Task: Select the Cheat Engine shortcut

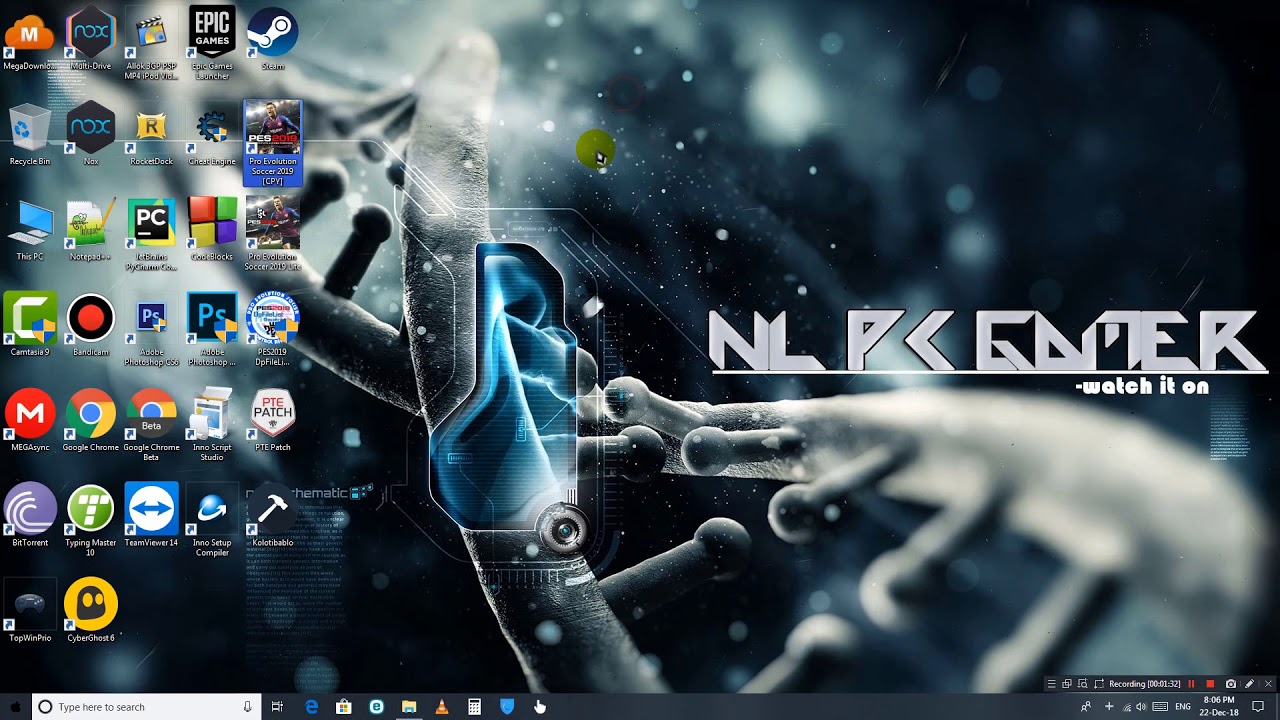Action: click(212, 135)
